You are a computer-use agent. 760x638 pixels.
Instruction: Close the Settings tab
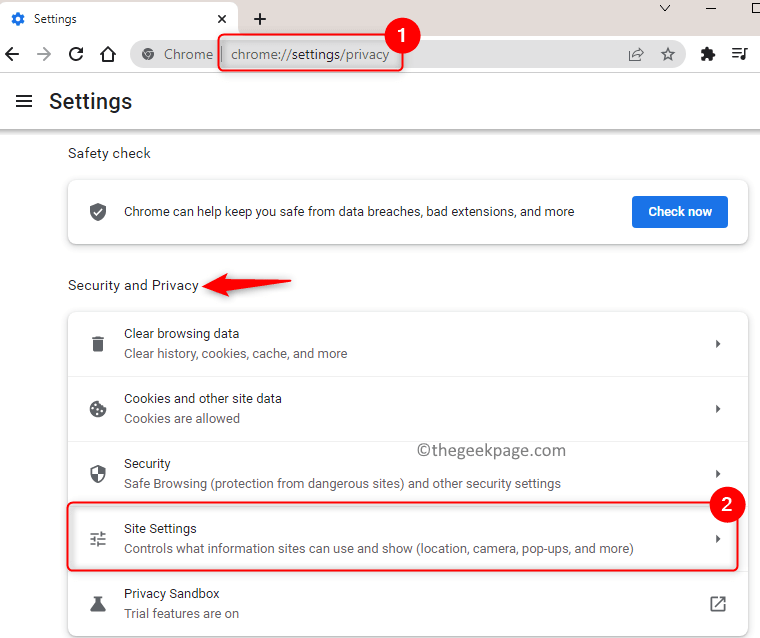click(x=222, y=19)
